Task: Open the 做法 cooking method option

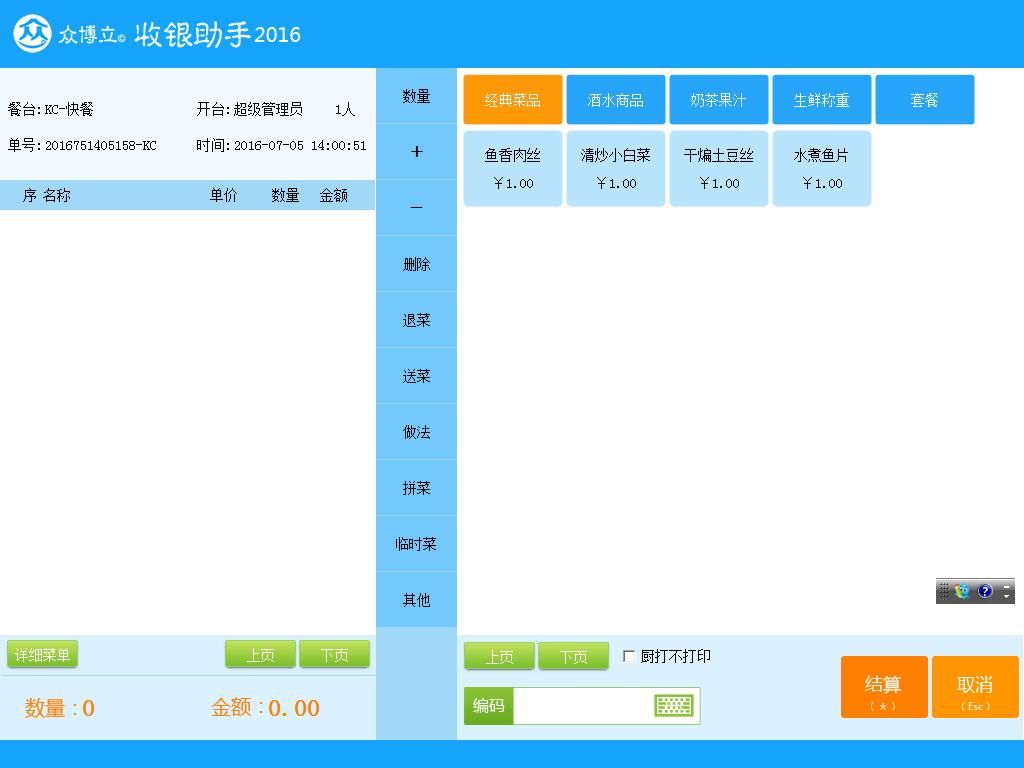Action: tap(416, 432)
